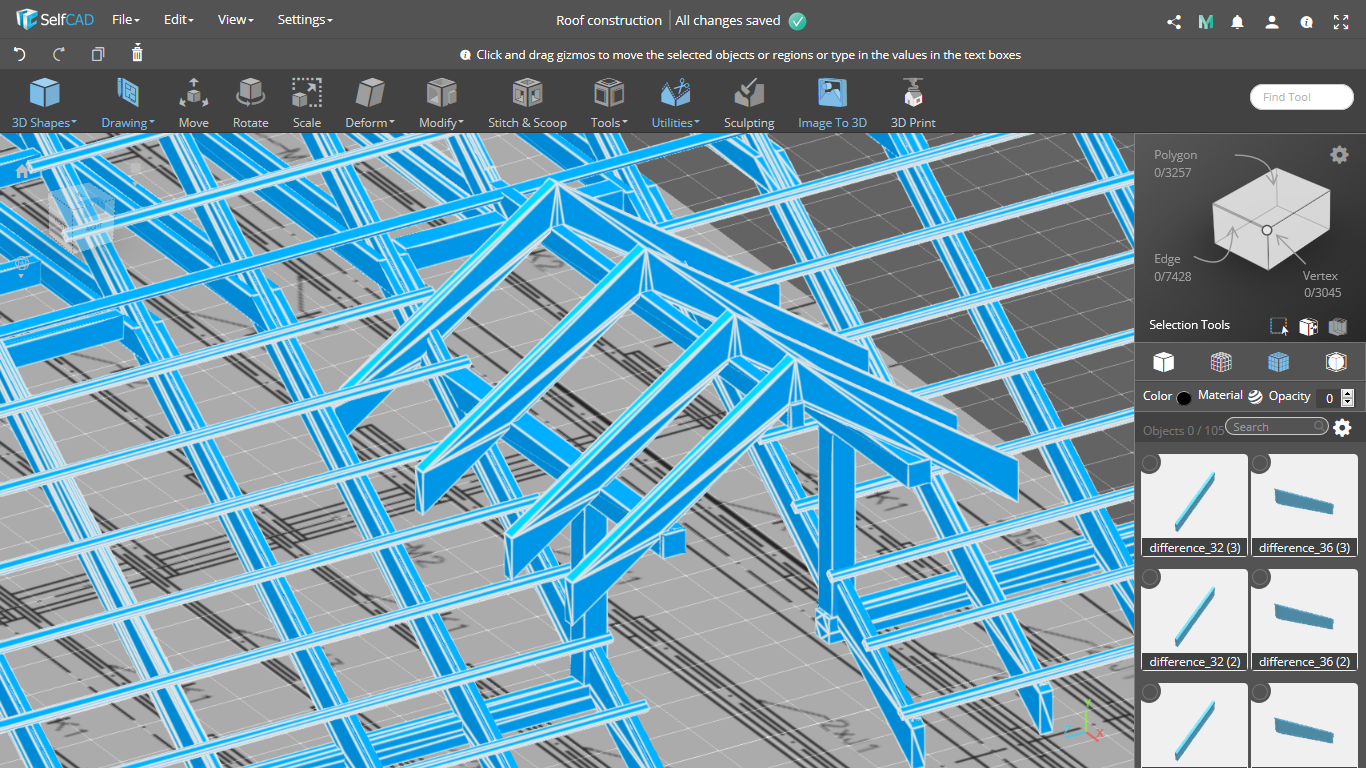1366x768 pixels.
Task: Open the 3D Print tool
Action: click(913, 103)
